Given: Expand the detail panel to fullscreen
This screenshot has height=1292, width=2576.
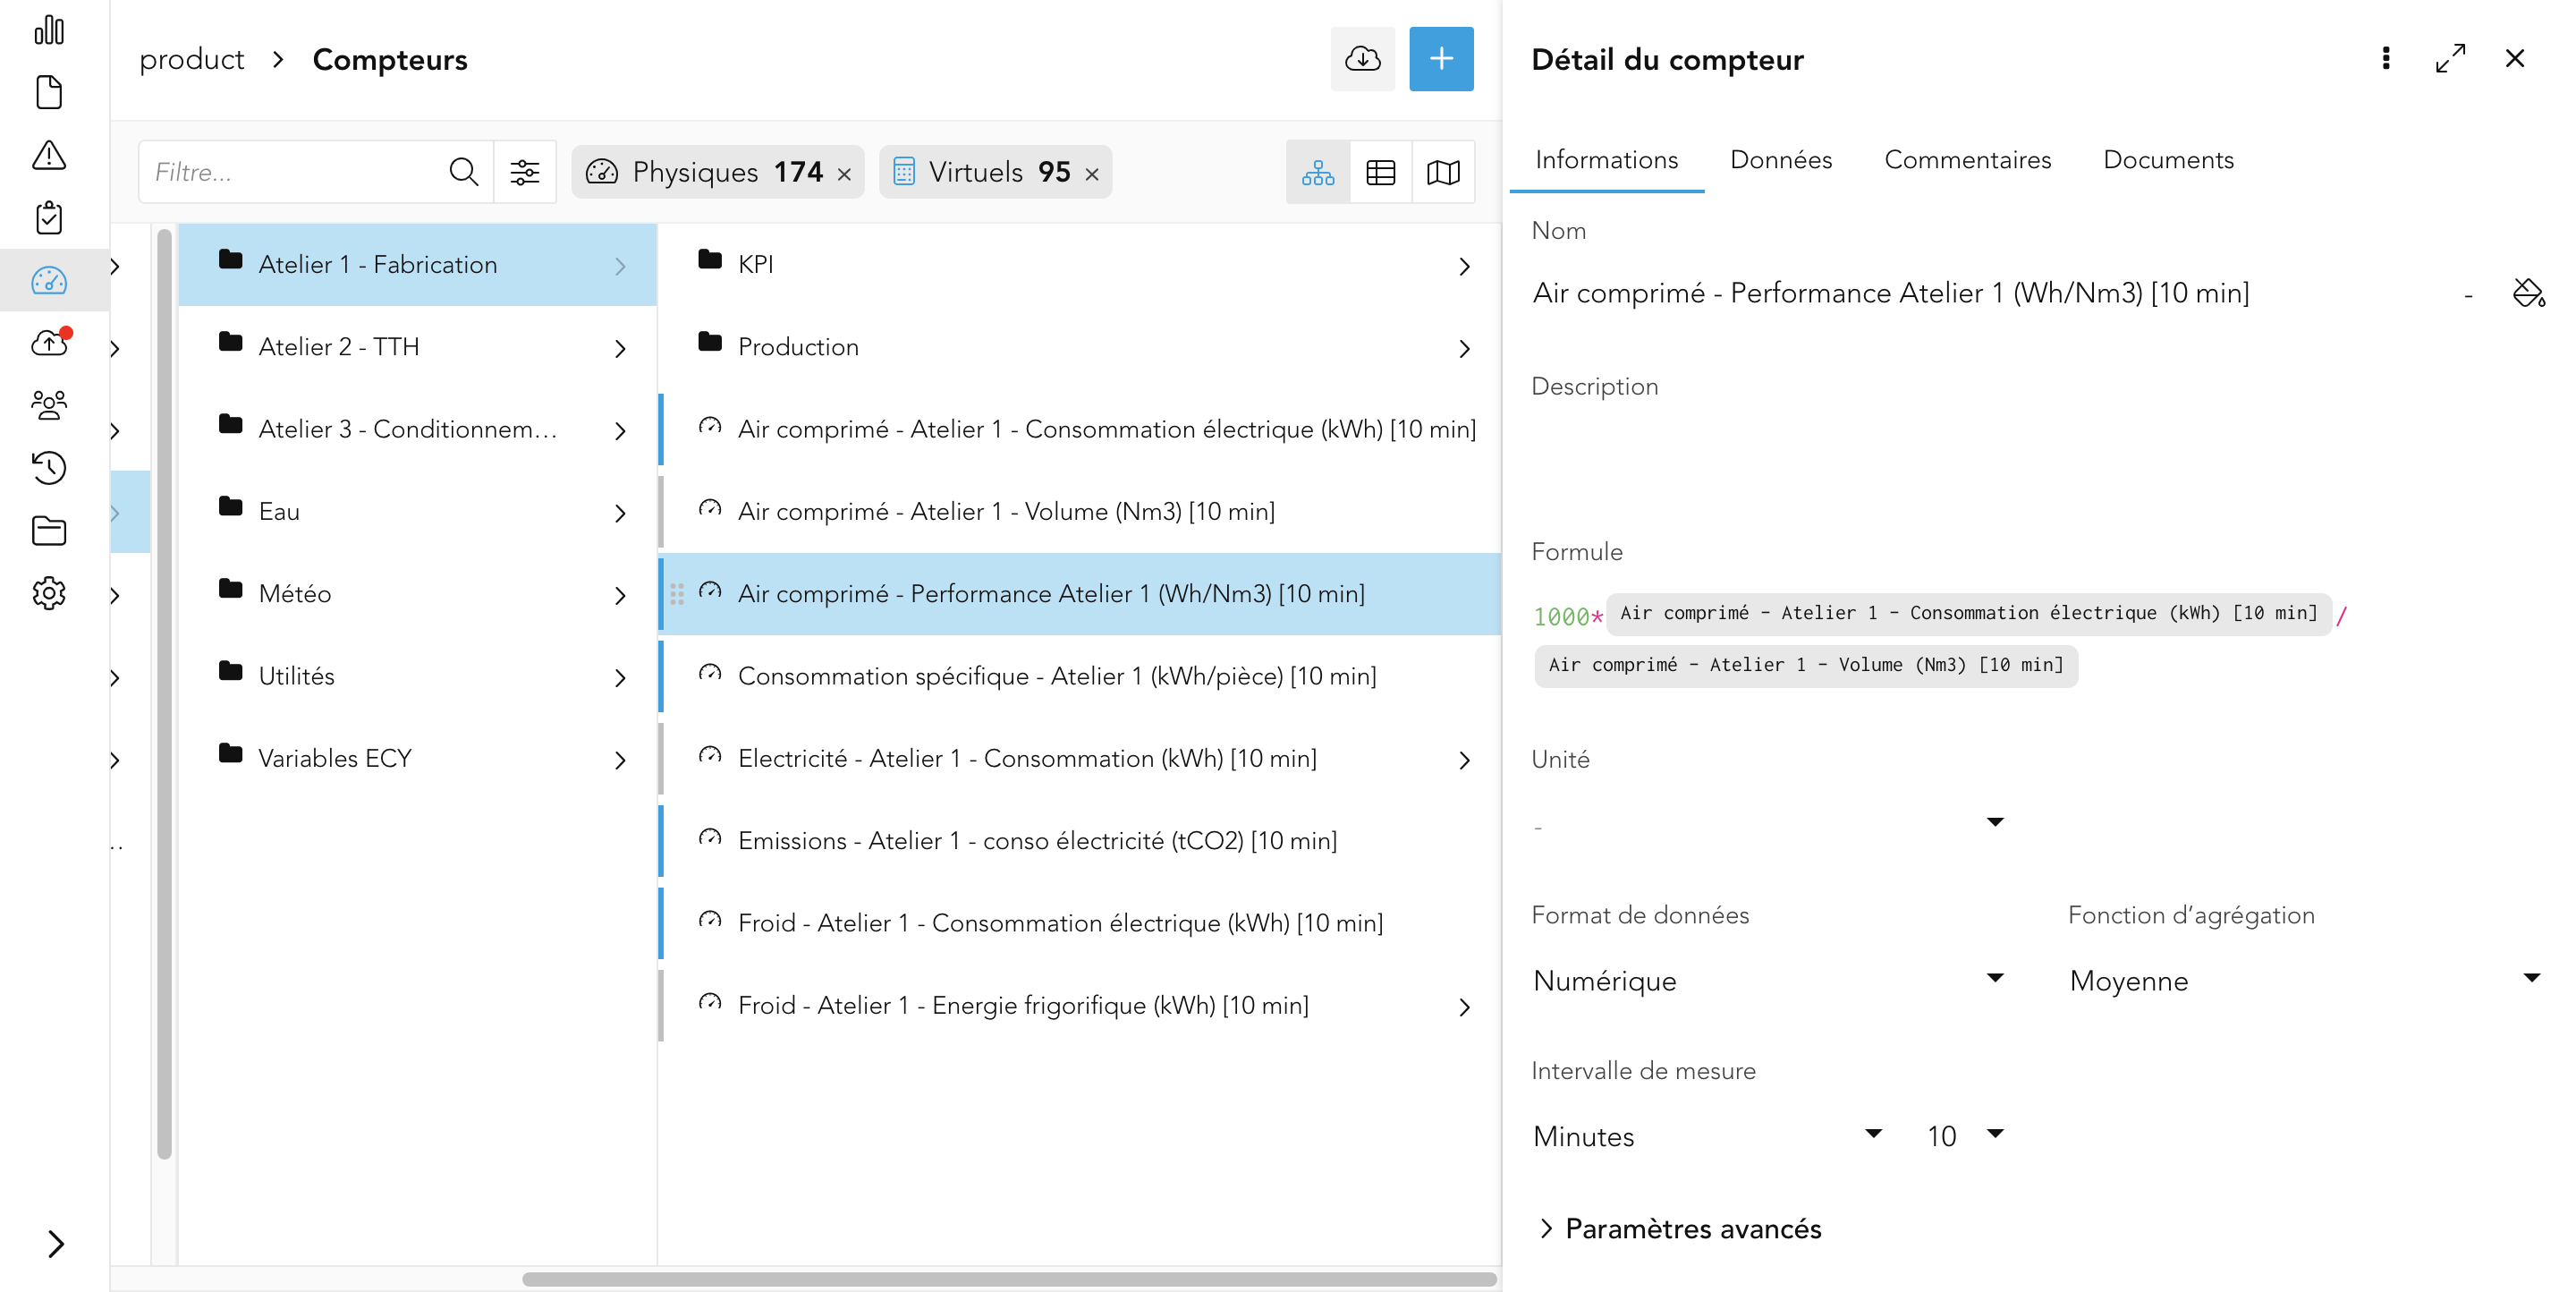Looking at the screenshot, I should (x=2451, y=58).
